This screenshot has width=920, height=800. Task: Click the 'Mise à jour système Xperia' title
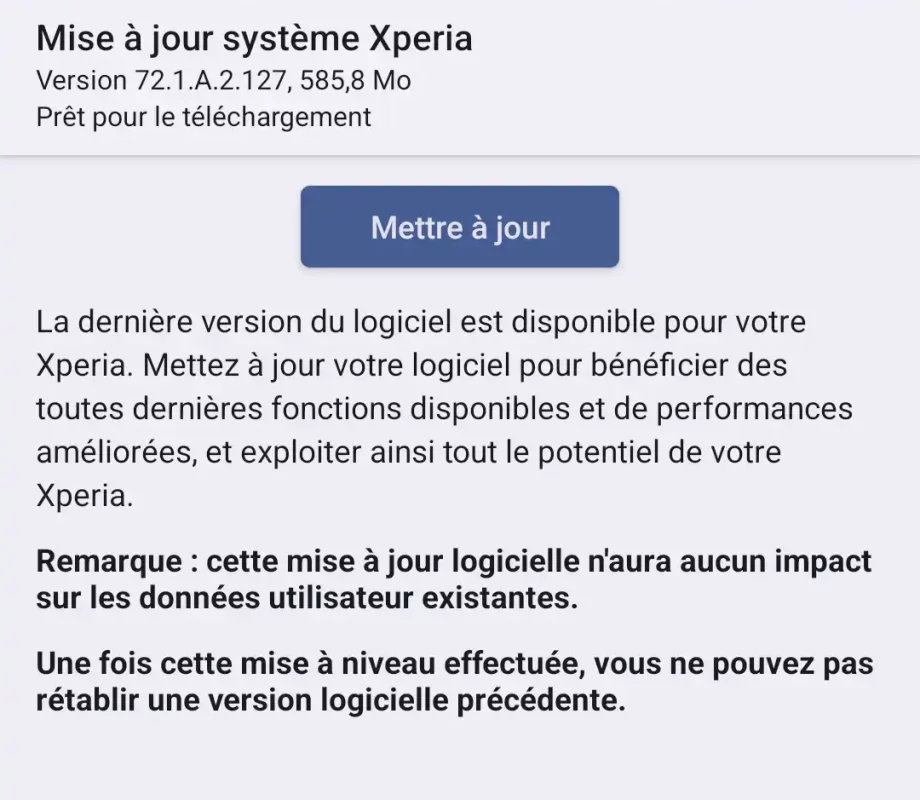click(254, 39)
